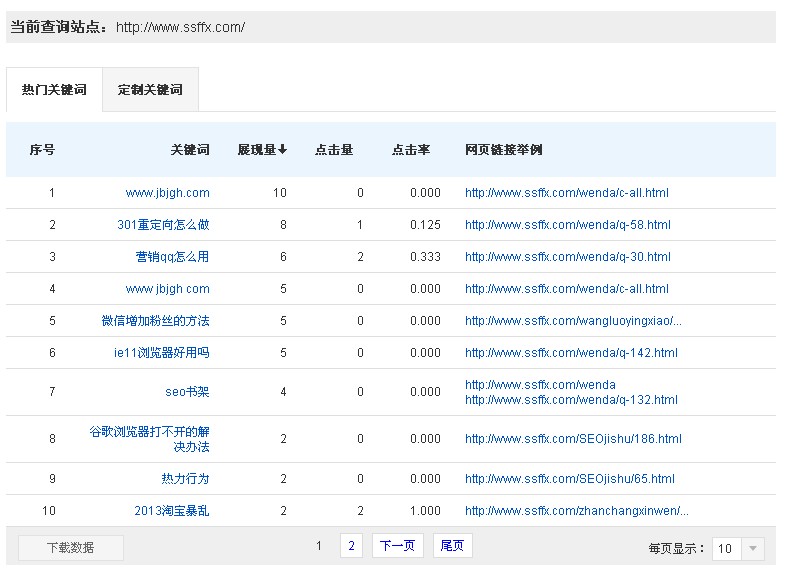Click the 0.125 click rate value
The image size is (797, 584).
tap(425, 225)
